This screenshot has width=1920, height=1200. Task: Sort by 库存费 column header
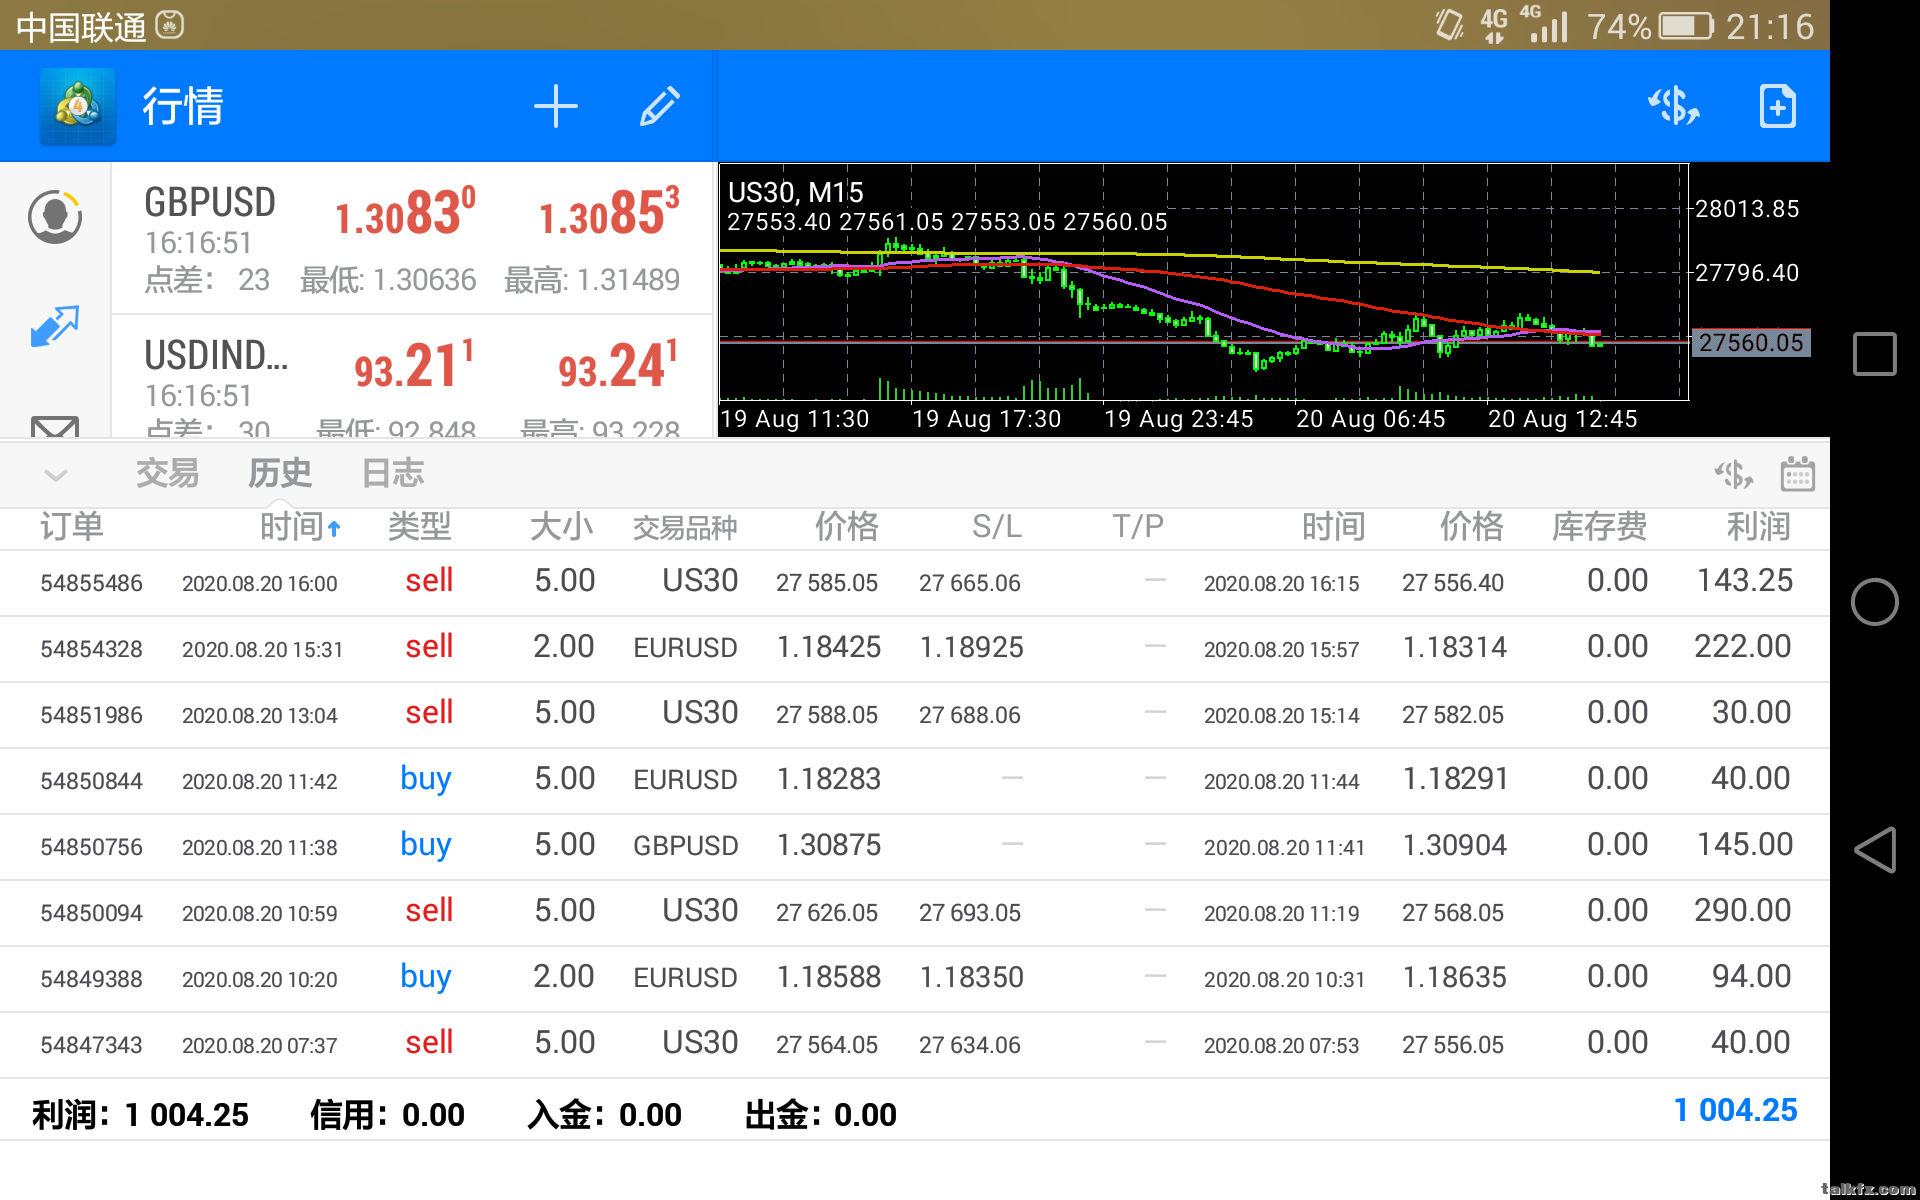click(x=1600, y=526)
